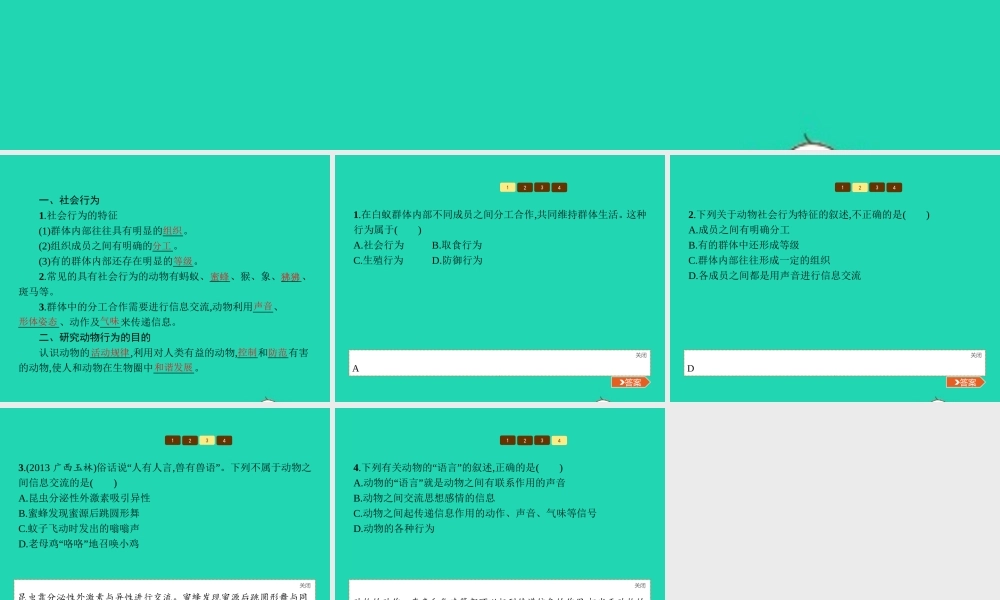Click 关闭 on the question 1 answer box
The width and height of the screenshot is (1000, 600).
click(641, 355)
